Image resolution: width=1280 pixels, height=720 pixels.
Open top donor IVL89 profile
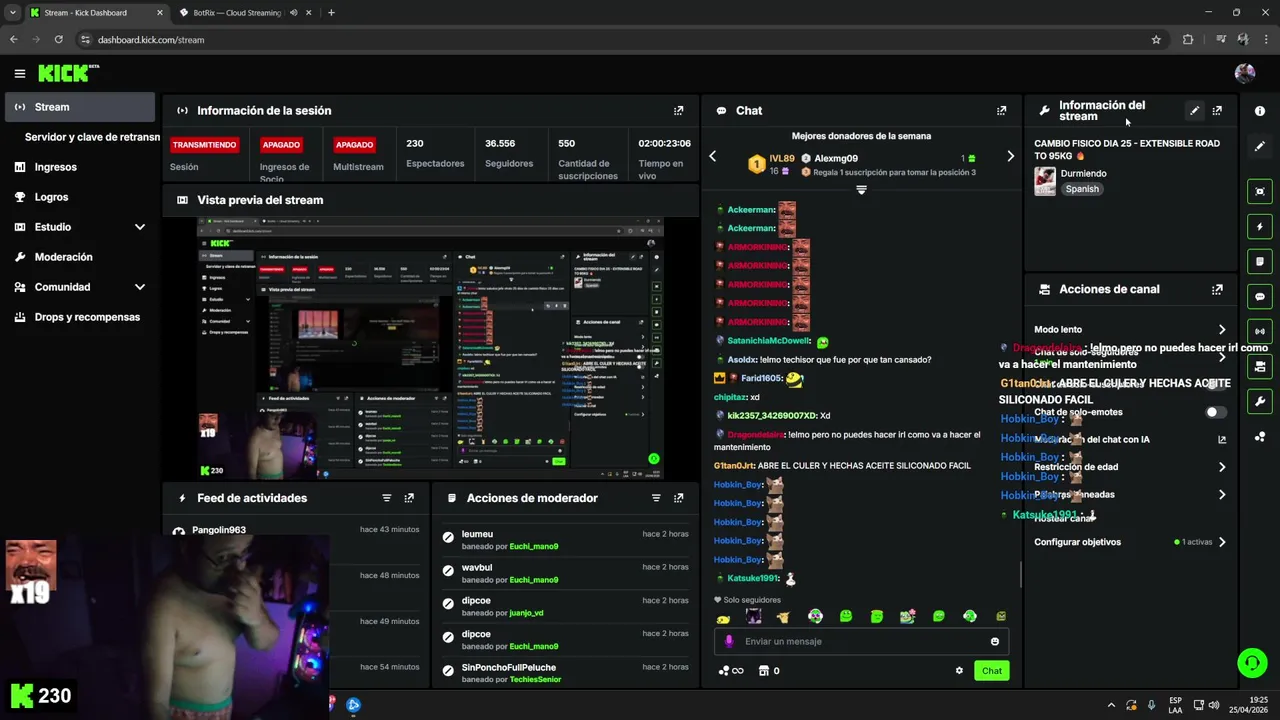(x=782, y=158)
